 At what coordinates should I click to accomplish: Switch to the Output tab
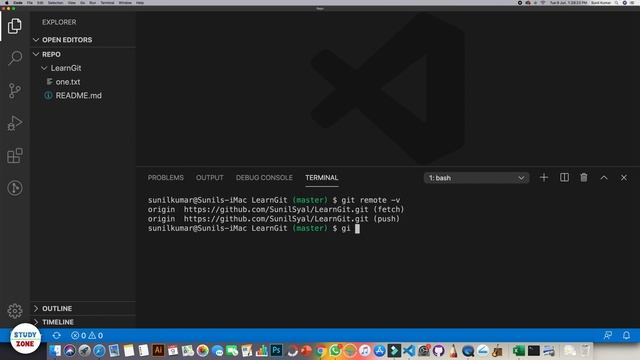tap(209, 178)
